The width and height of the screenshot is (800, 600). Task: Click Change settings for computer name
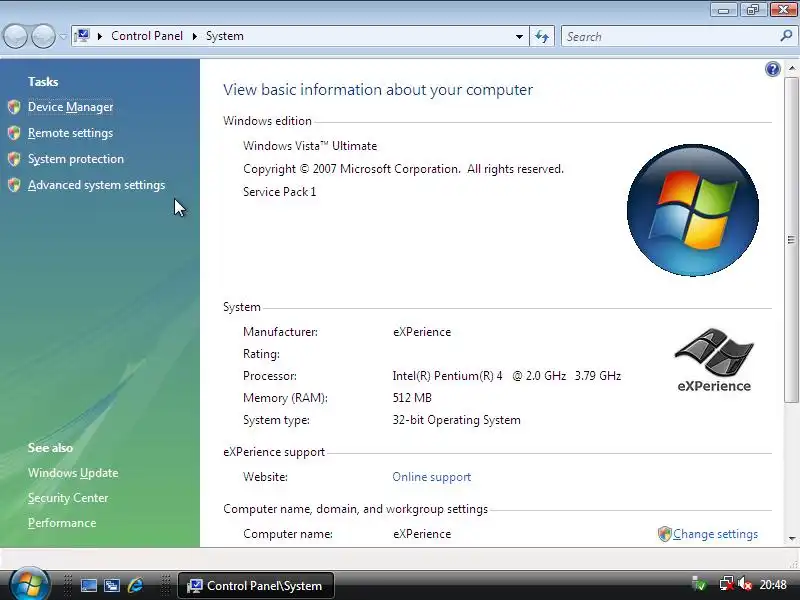point(715,534)
